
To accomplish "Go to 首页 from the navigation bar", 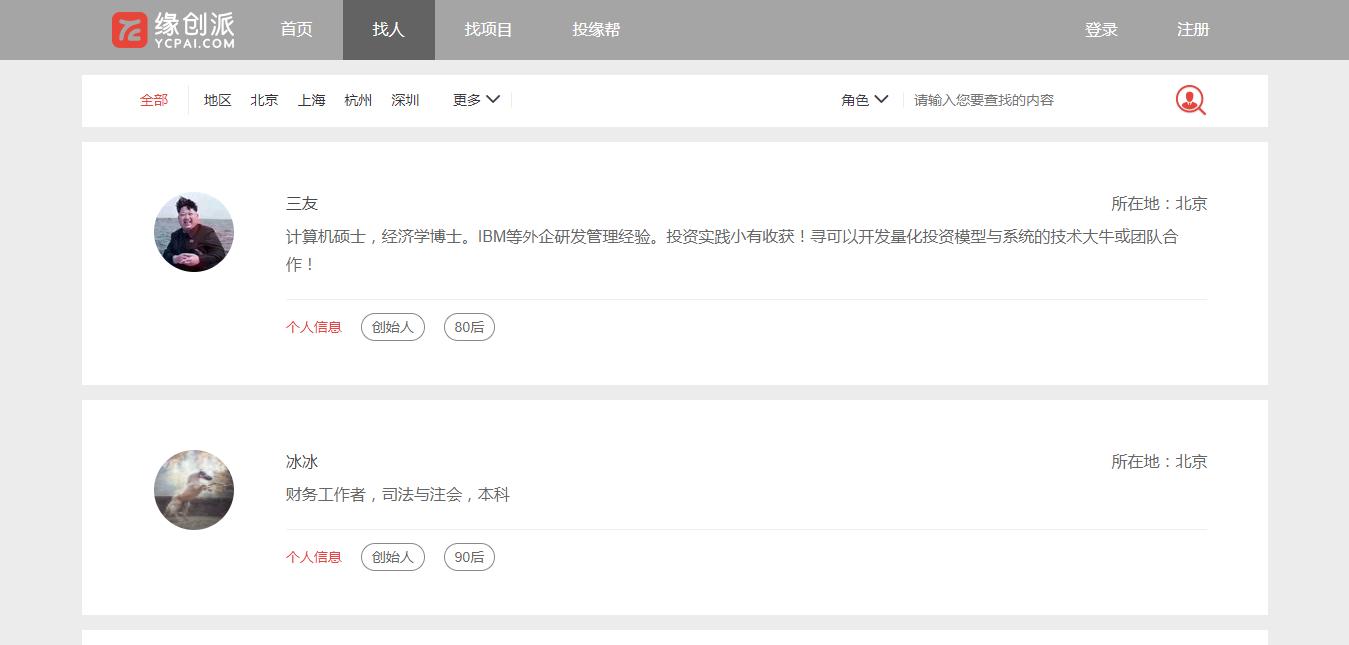I will click(296, 29).
